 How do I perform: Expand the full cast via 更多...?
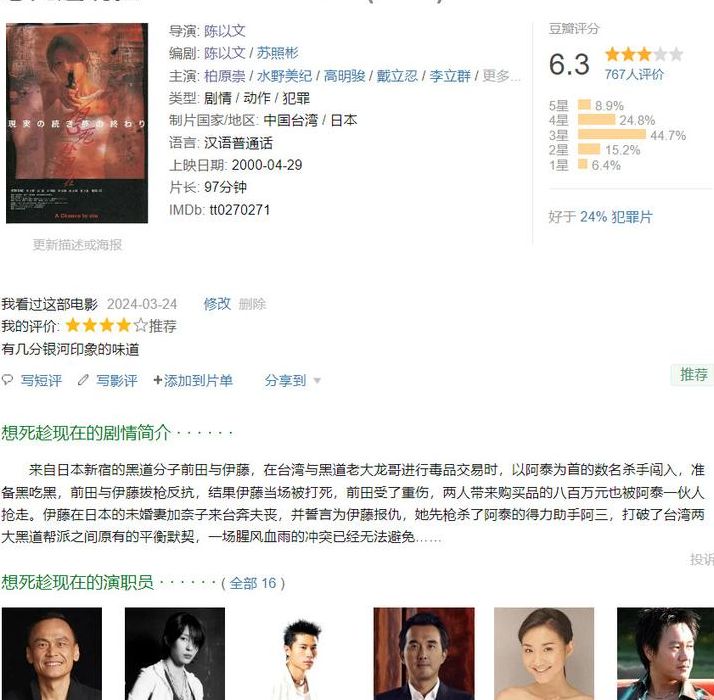click(x=501, y=76)
